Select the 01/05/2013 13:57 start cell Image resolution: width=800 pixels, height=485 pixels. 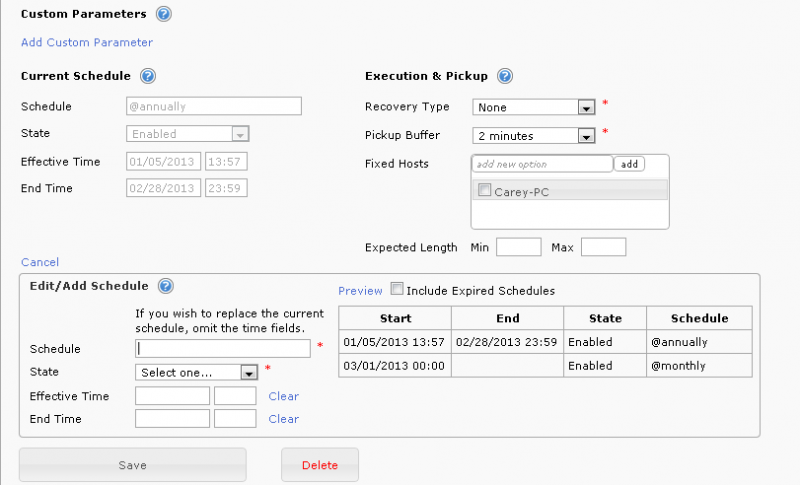click(395, 342)
